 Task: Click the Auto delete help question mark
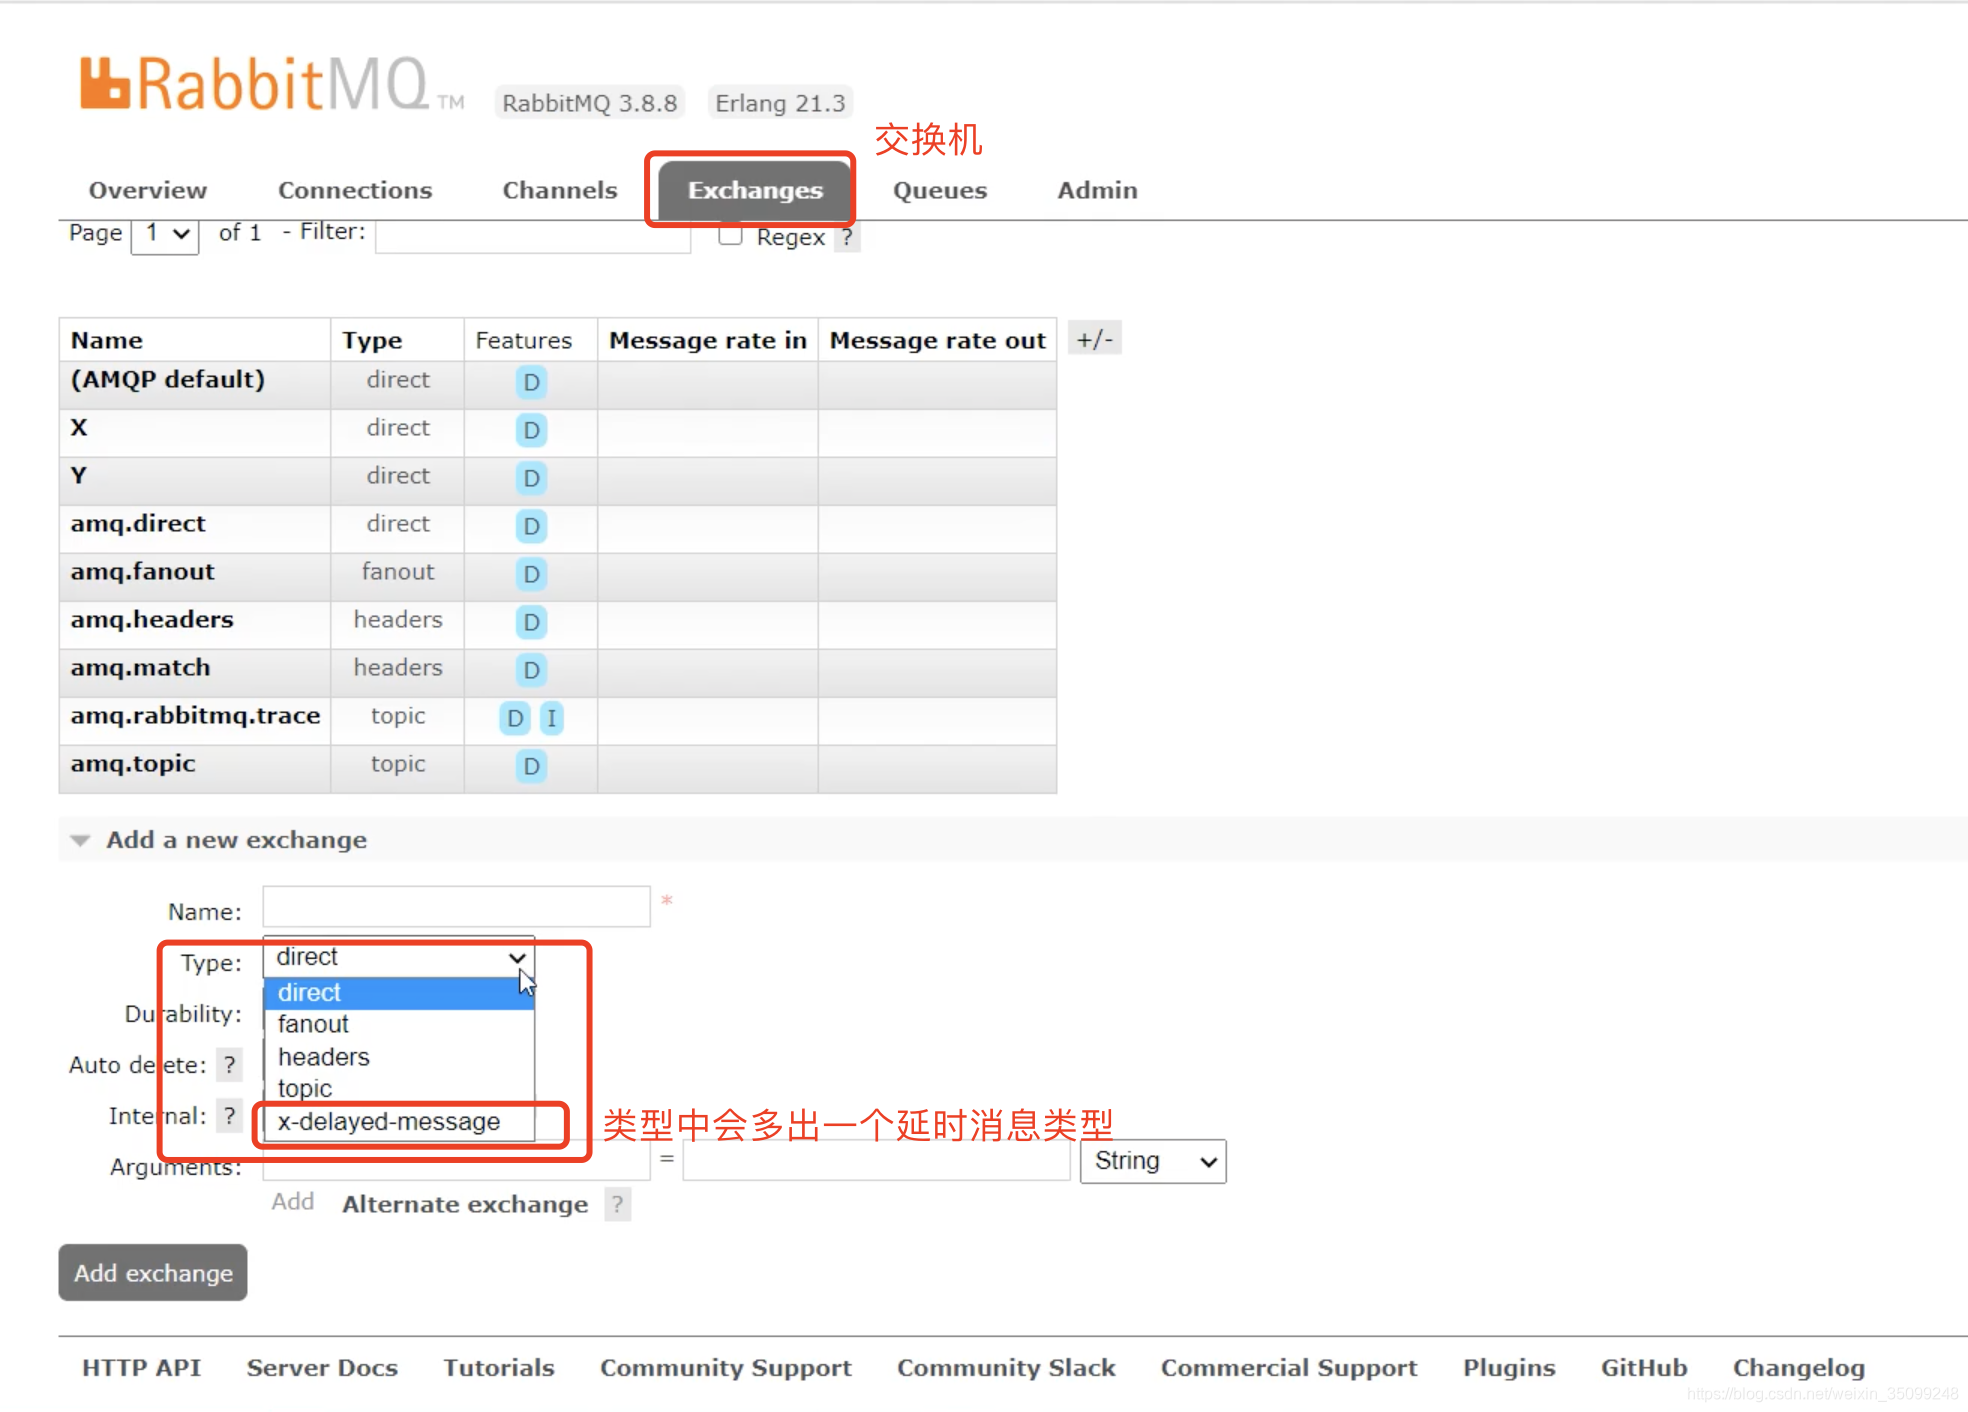(x=230, y=1065)
